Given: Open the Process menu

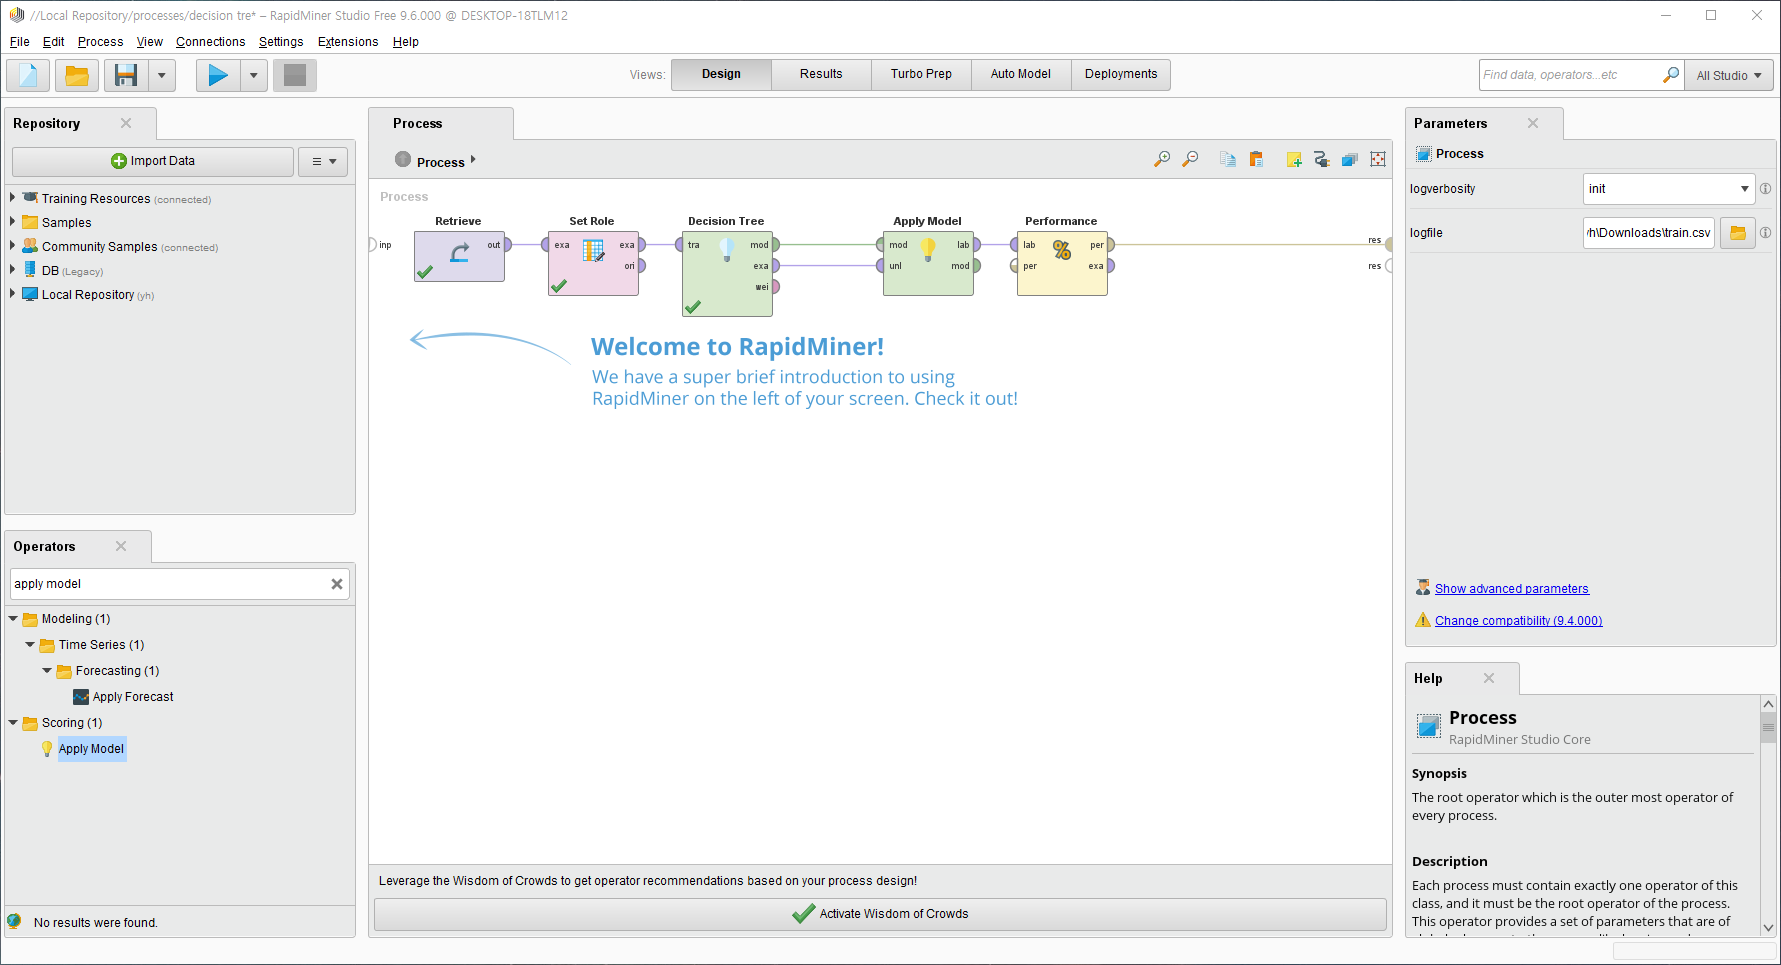Looking at the screenshot, I should [101, 42].
